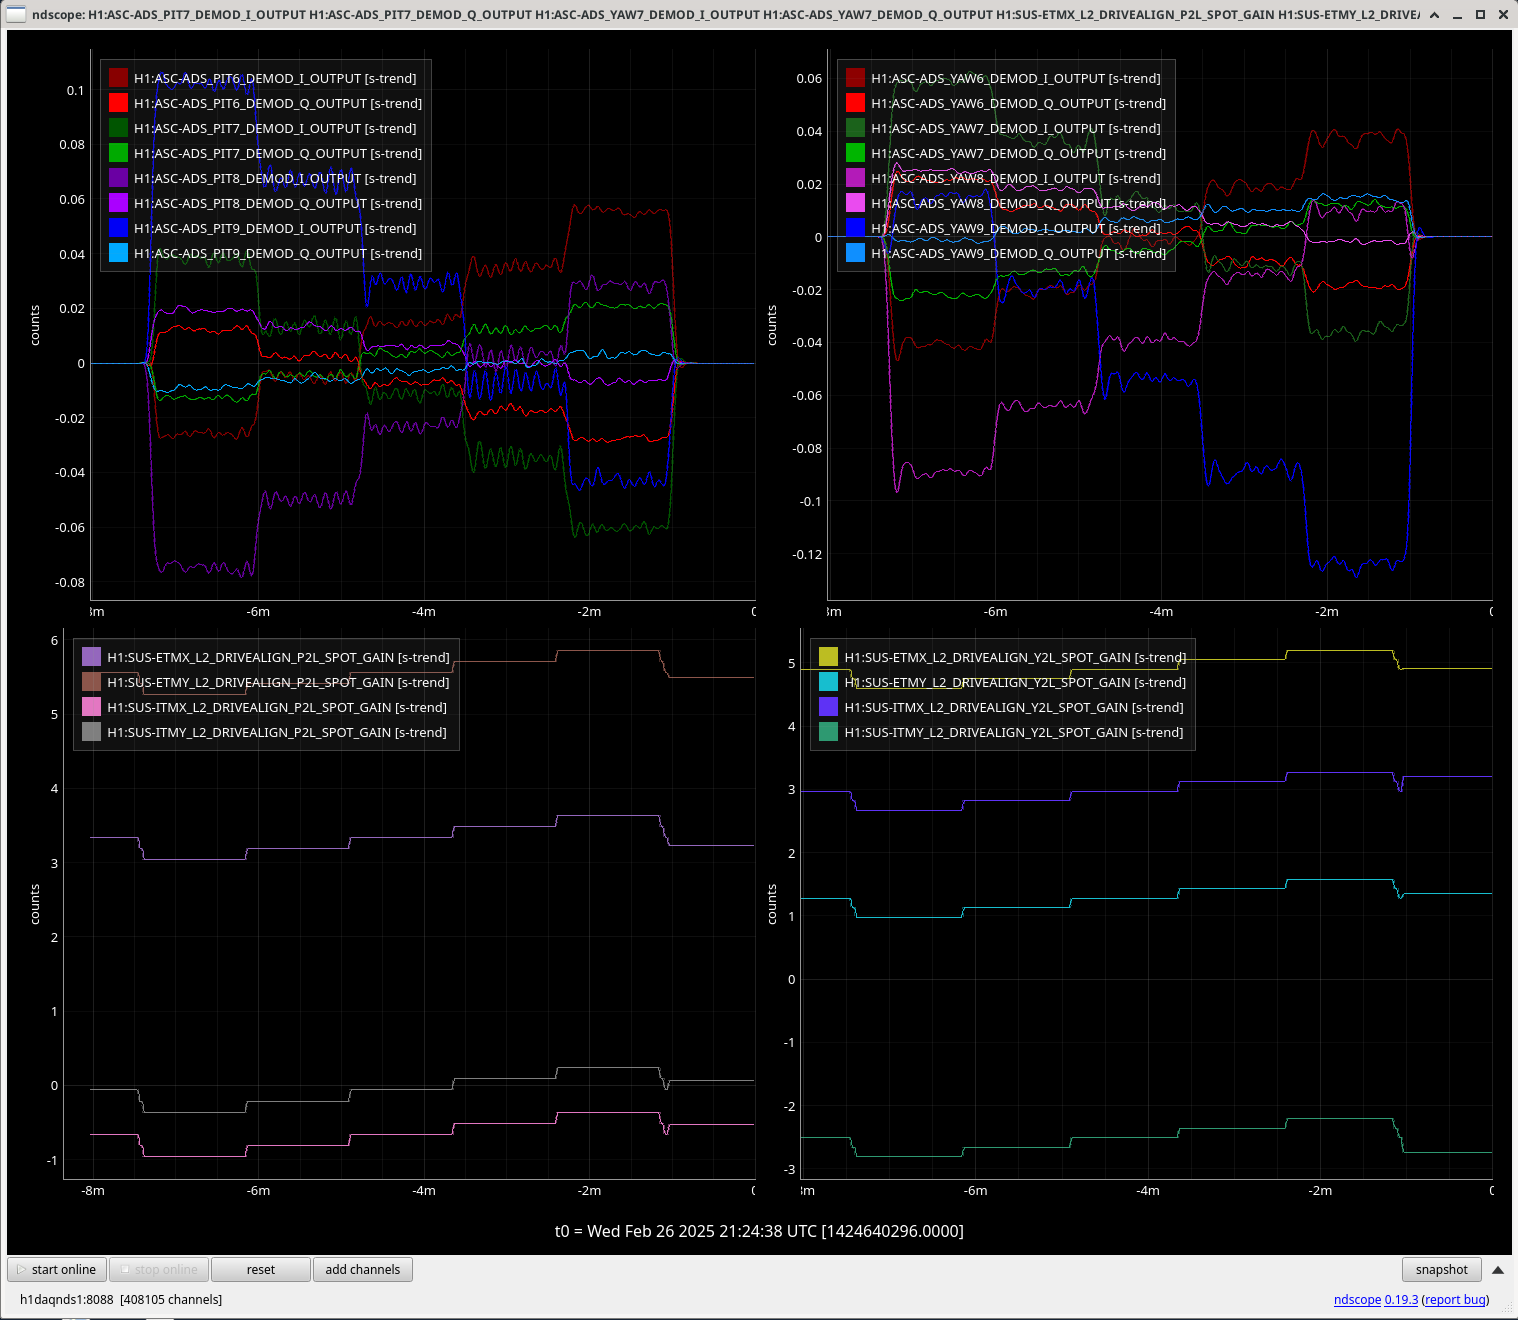The width and height of the screenshot is (1518, 1320).
Task: Click PIT8_DEMOD_I_OUTPUT purple legend swatch
Action: coord(118,178)
